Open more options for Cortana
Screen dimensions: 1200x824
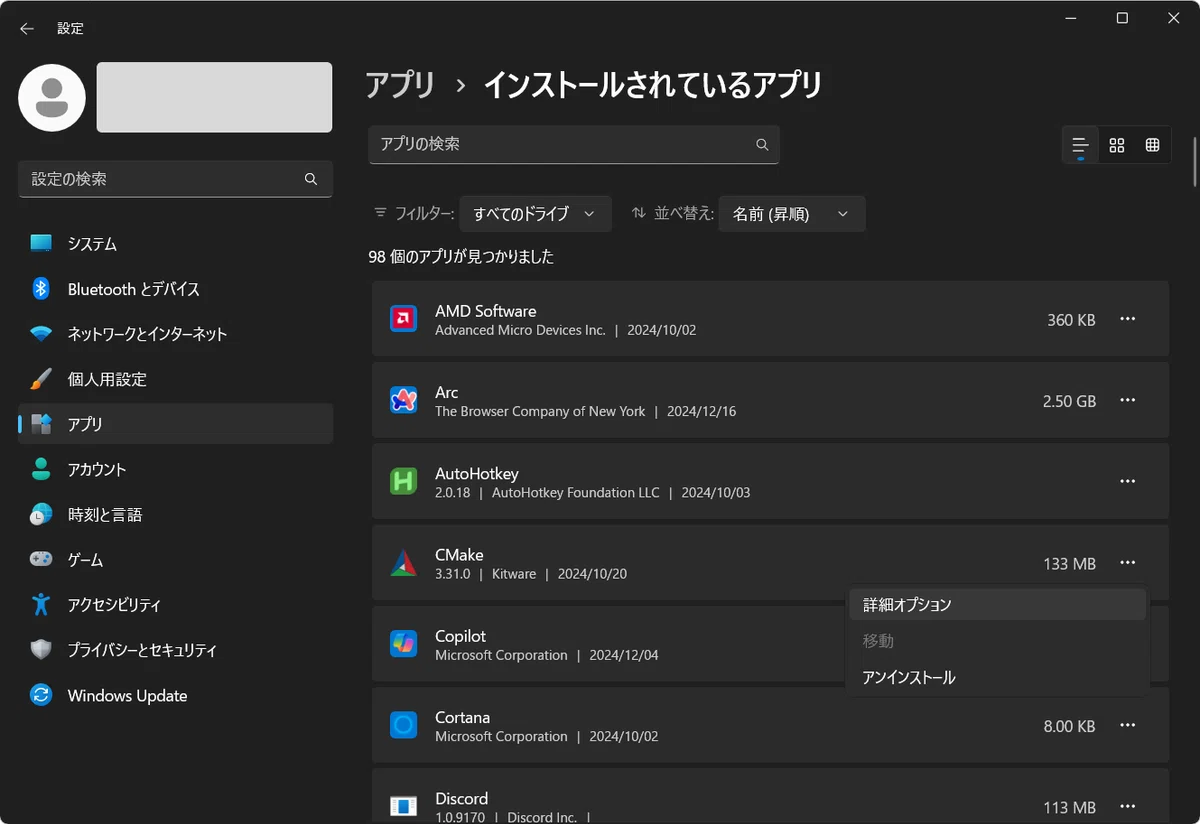[1128, 725]
